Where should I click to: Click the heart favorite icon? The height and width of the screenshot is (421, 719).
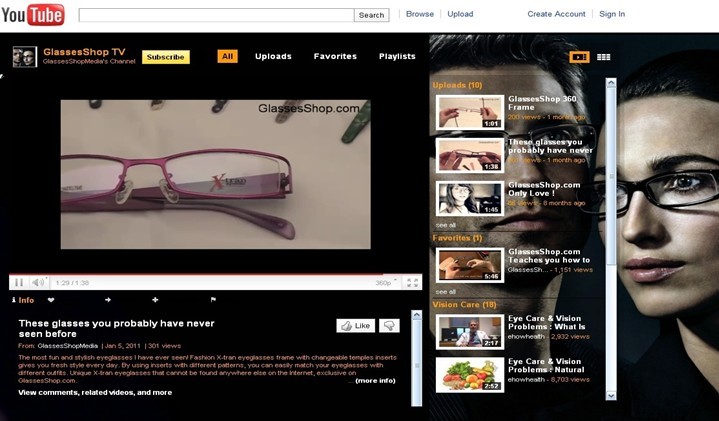[51, 300]
